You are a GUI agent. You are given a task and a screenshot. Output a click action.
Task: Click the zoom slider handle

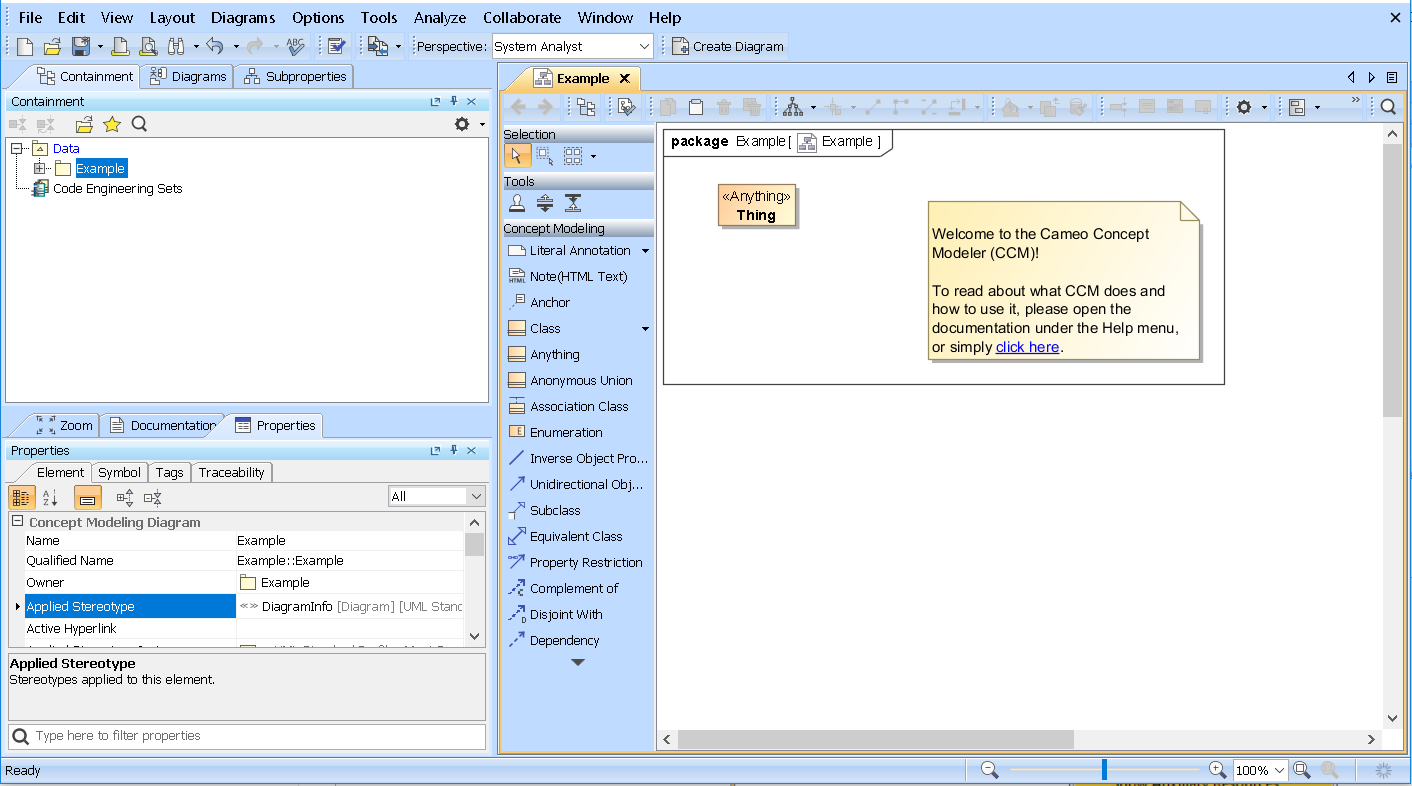click(x=1104, y=769)
